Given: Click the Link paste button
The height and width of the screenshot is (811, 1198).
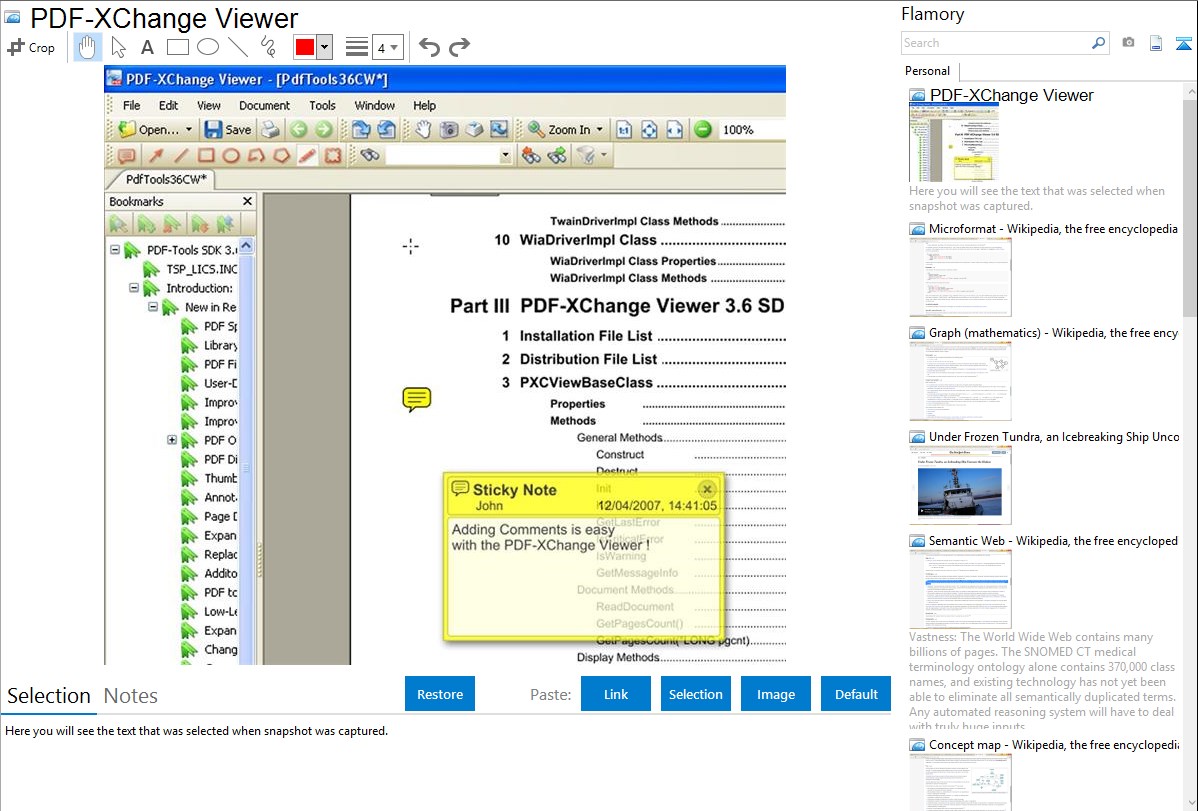Looking at the screenshot, I should [616, 694].
